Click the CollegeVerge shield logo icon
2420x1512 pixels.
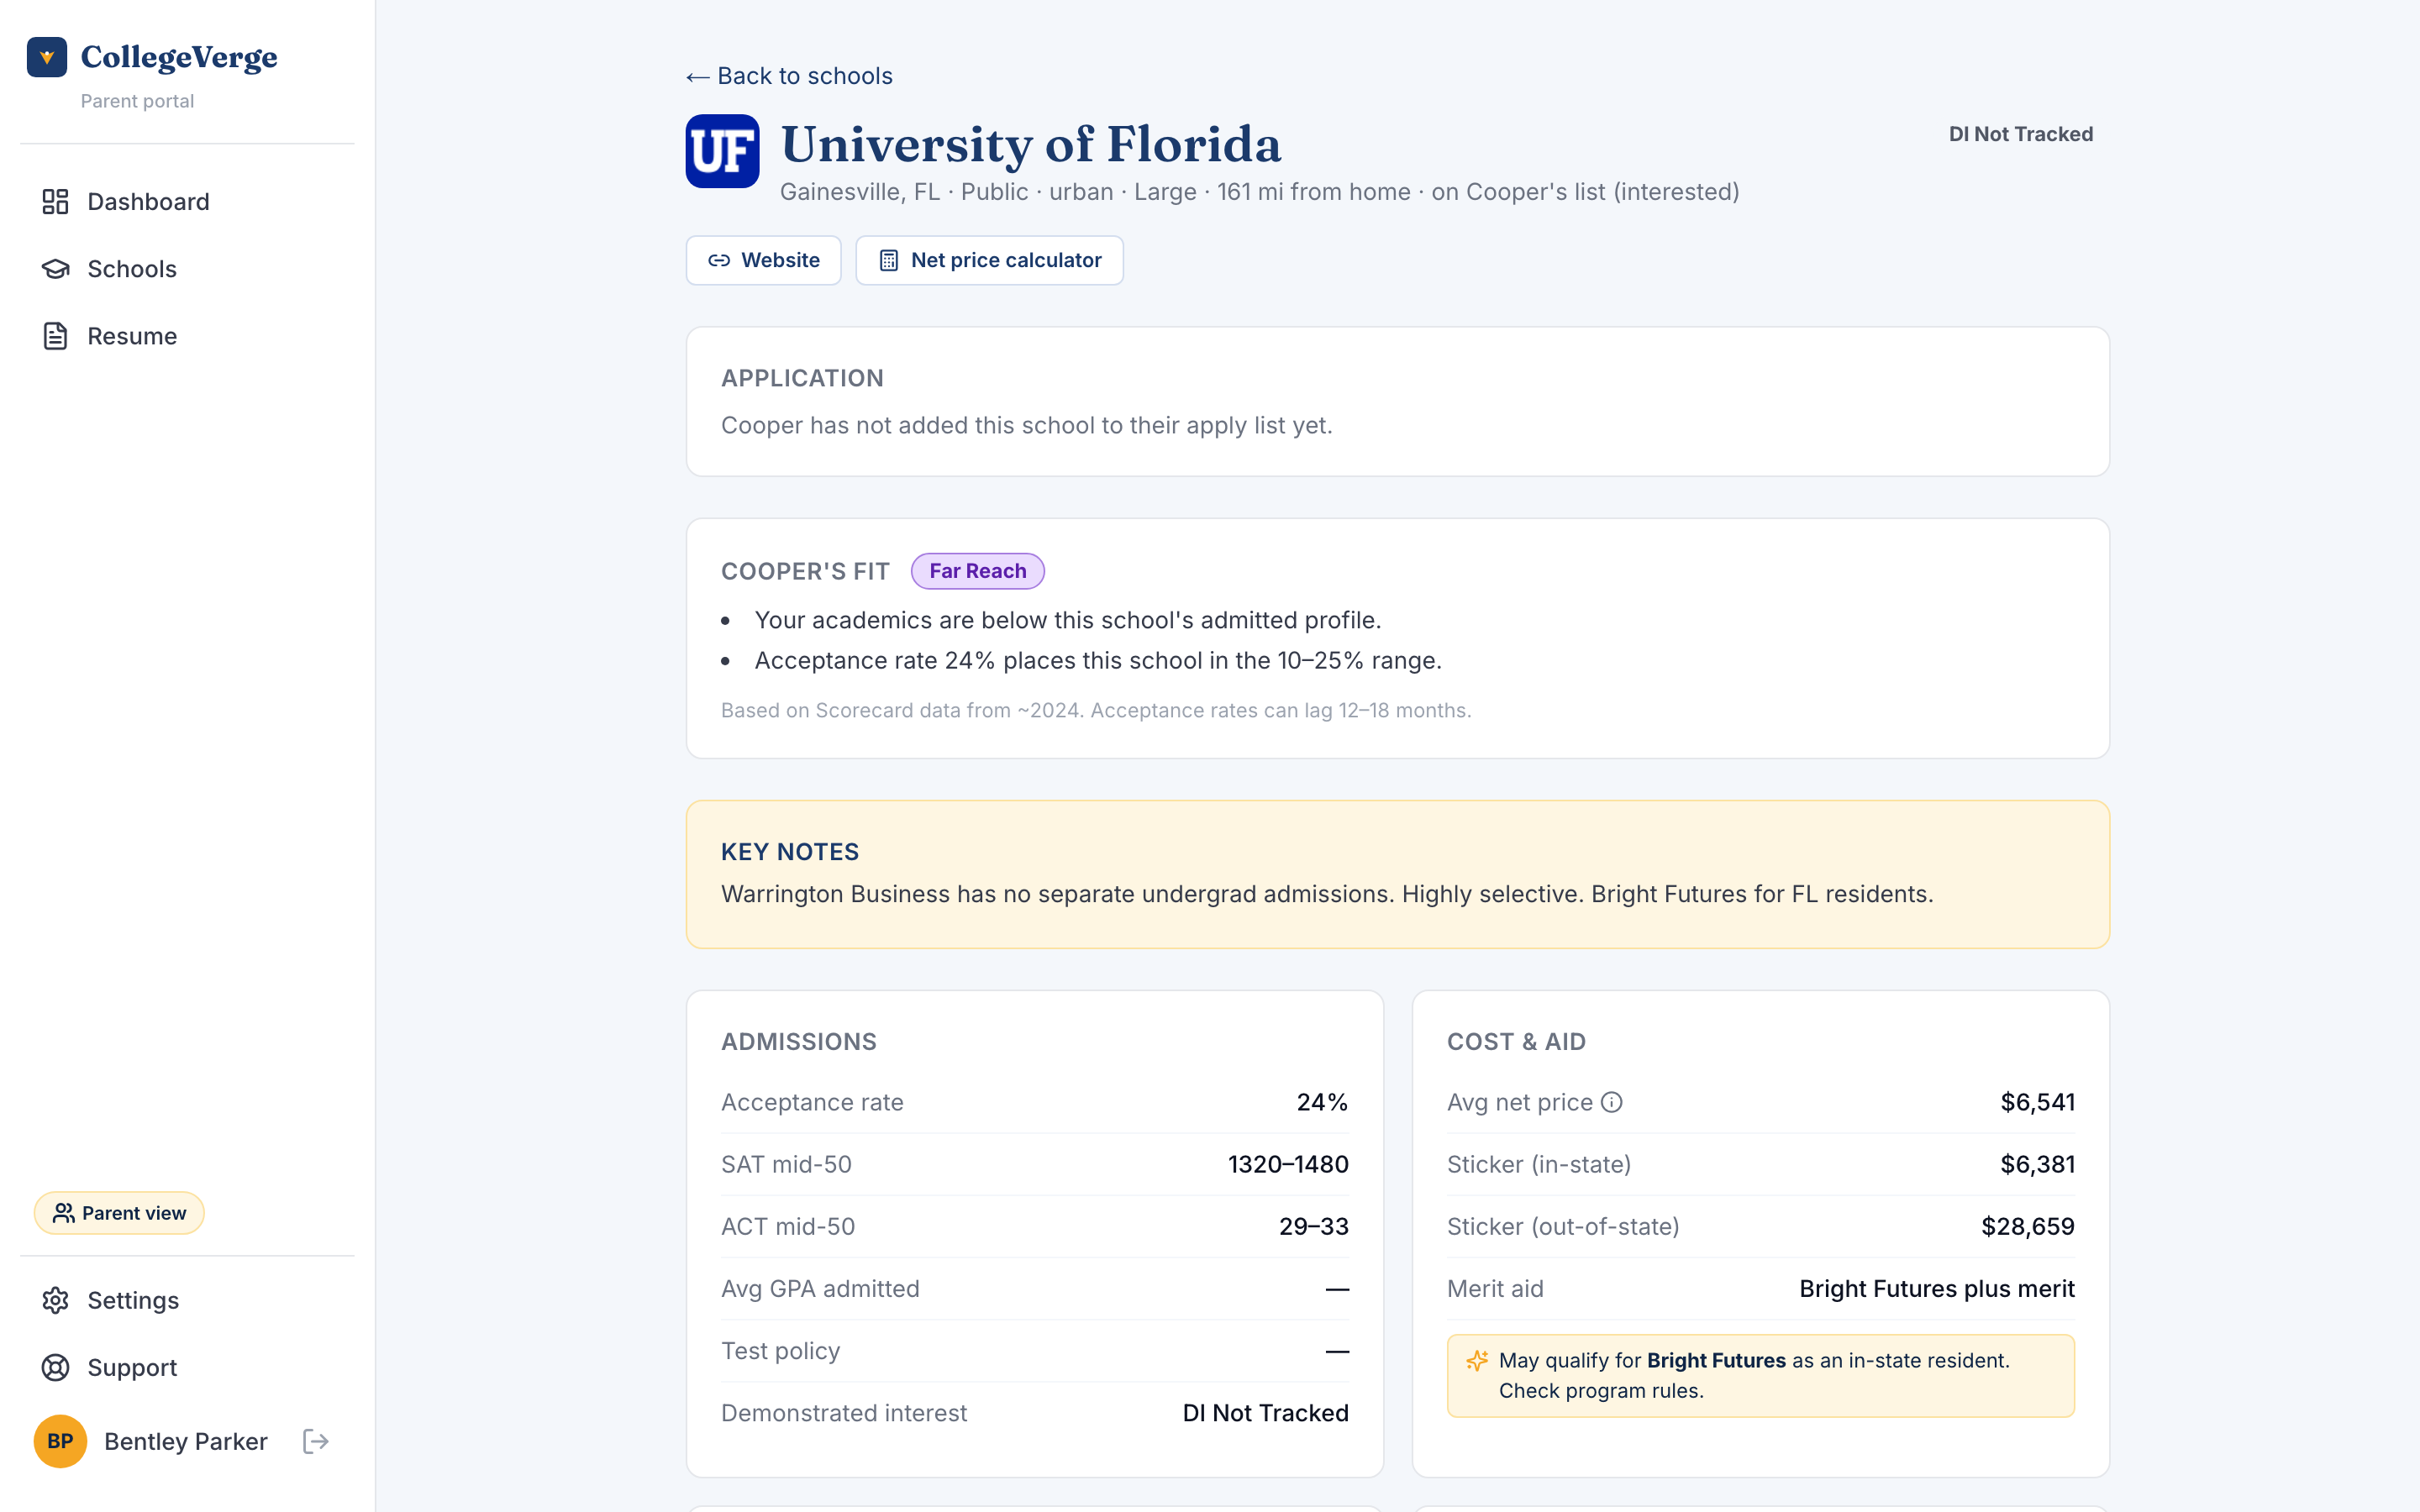click(47, 57)
